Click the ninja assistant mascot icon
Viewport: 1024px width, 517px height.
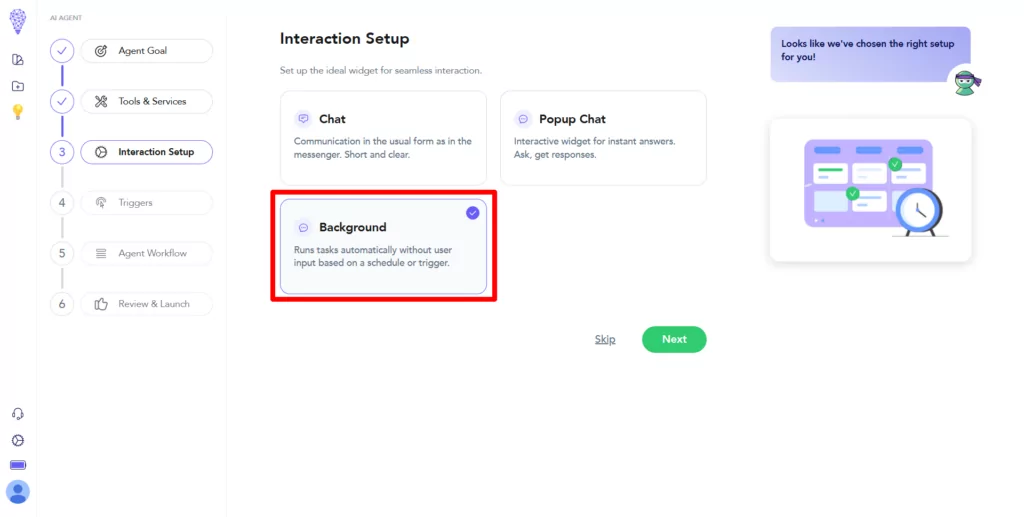pos(967,83)
